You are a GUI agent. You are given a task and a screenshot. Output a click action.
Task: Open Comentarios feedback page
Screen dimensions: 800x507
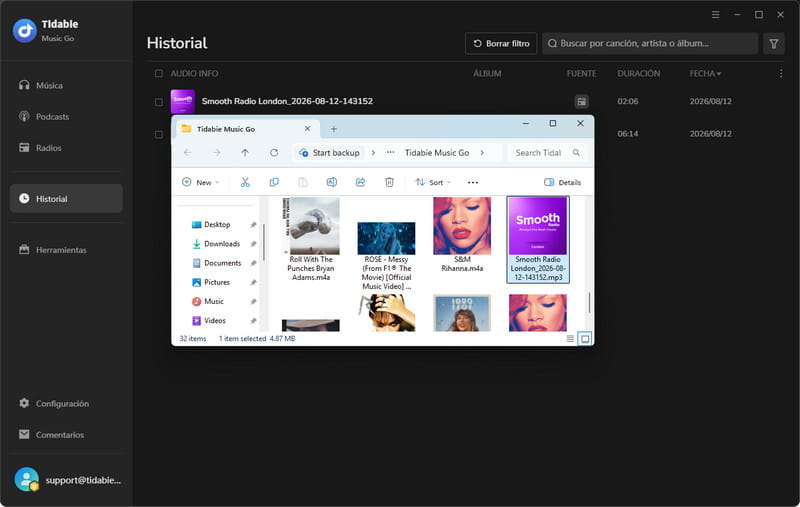52,434
